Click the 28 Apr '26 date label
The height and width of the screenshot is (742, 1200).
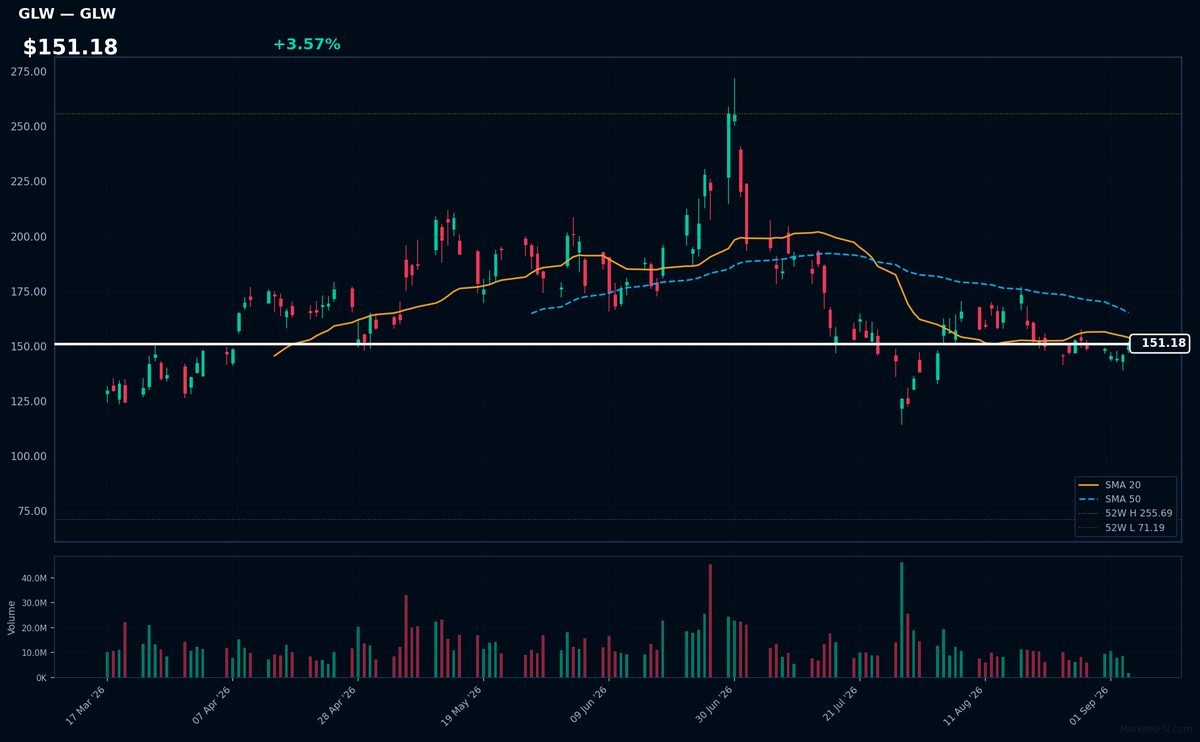click(339, 707)
